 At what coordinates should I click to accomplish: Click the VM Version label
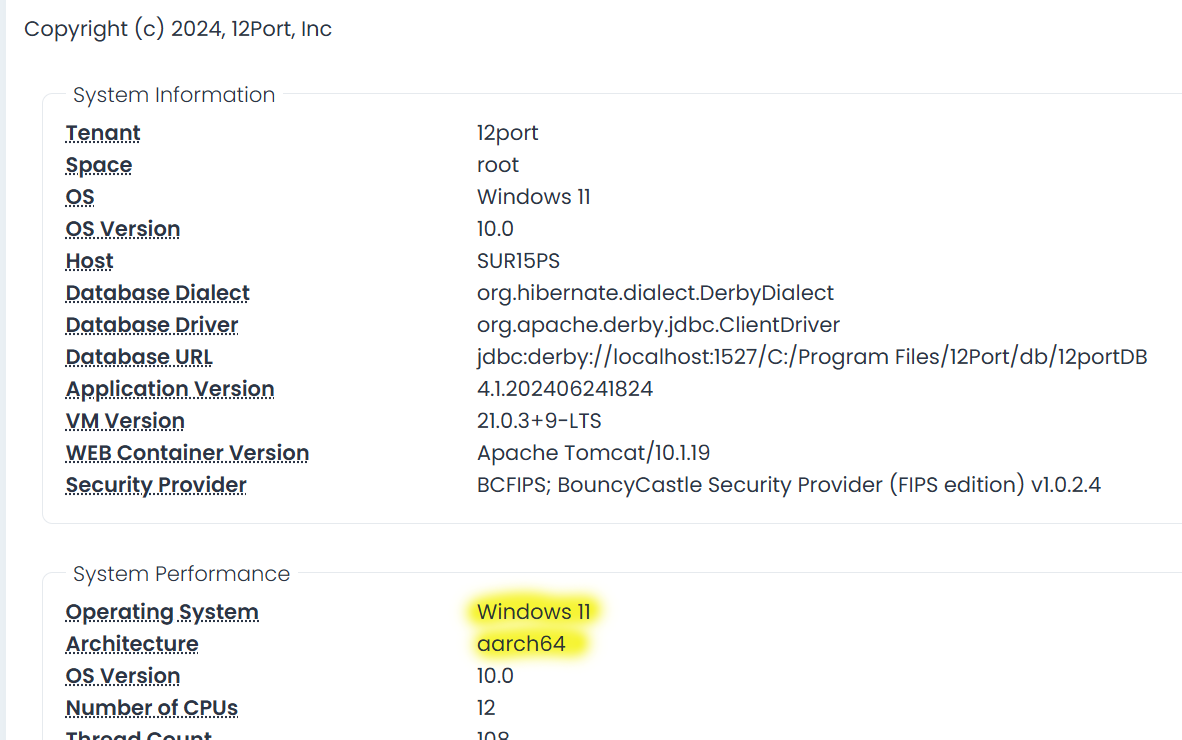125,421
